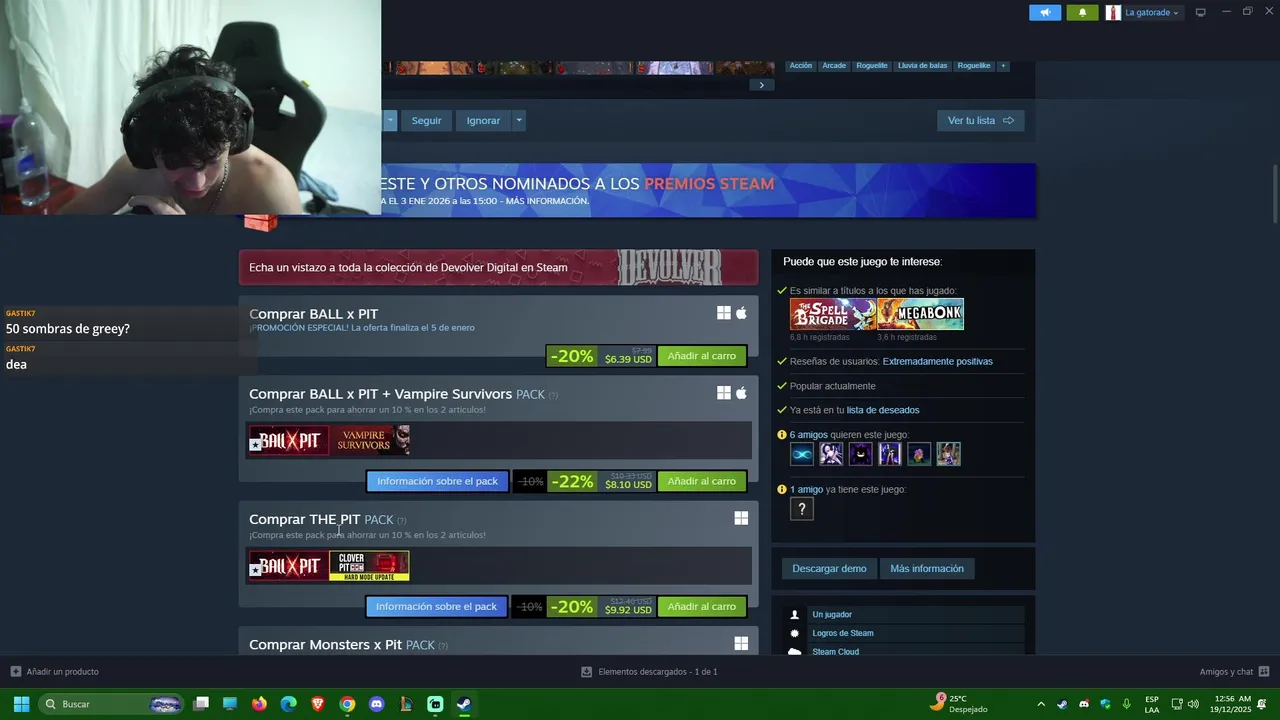The width and height of the screenshot is (1280, 720).
Task: Click Apple icon on Vampire Survivors pack
Action: (x=741, y=393)
